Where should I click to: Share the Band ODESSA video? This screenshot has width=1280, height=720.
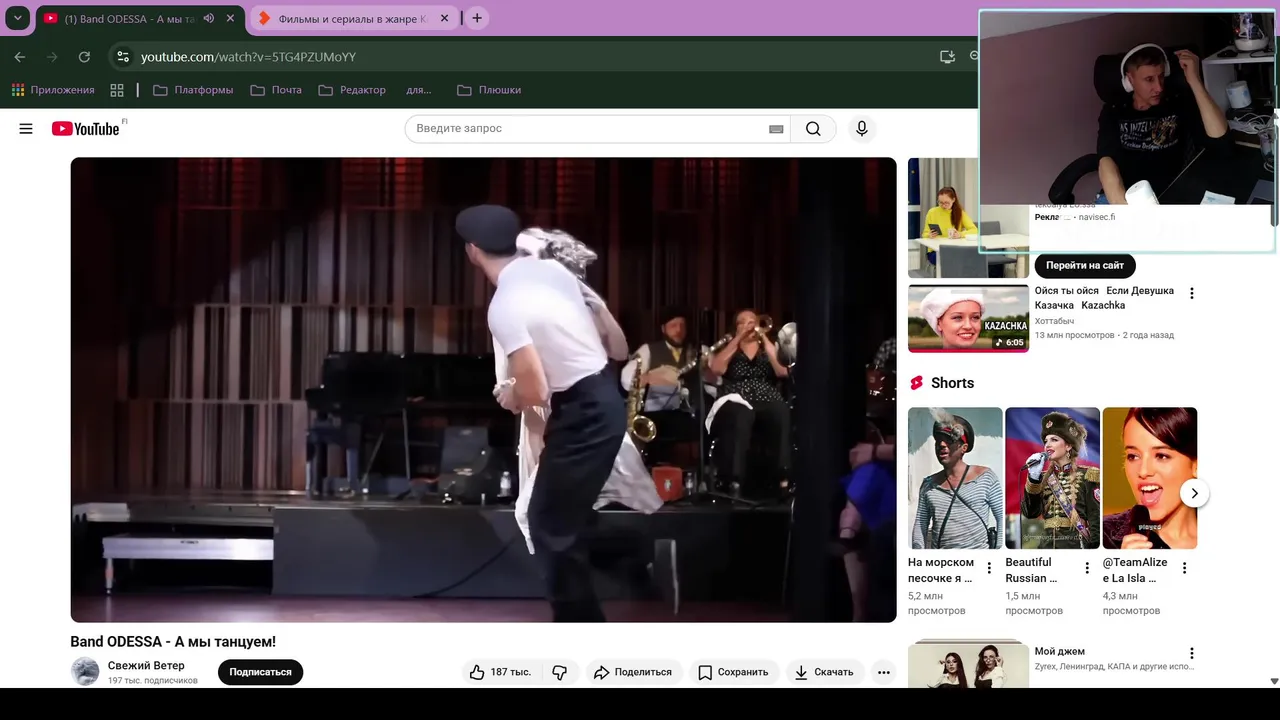pyautogui.click(x=634, y=672)
